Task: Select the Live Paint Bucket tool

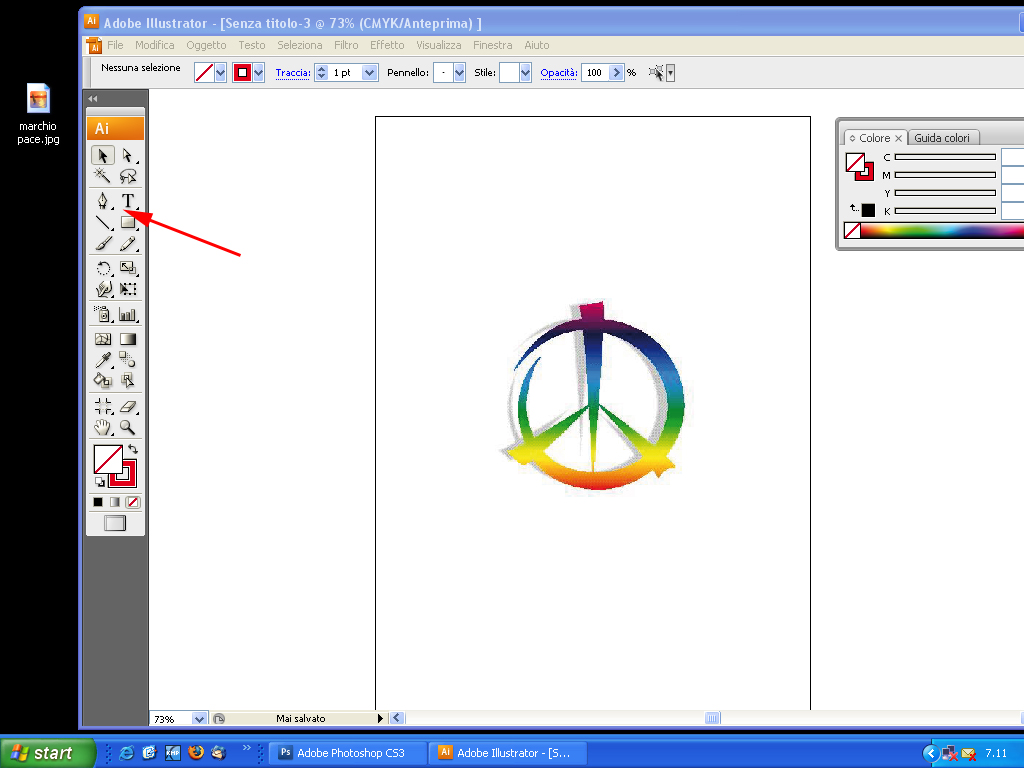Action: (x=103, y=379)
